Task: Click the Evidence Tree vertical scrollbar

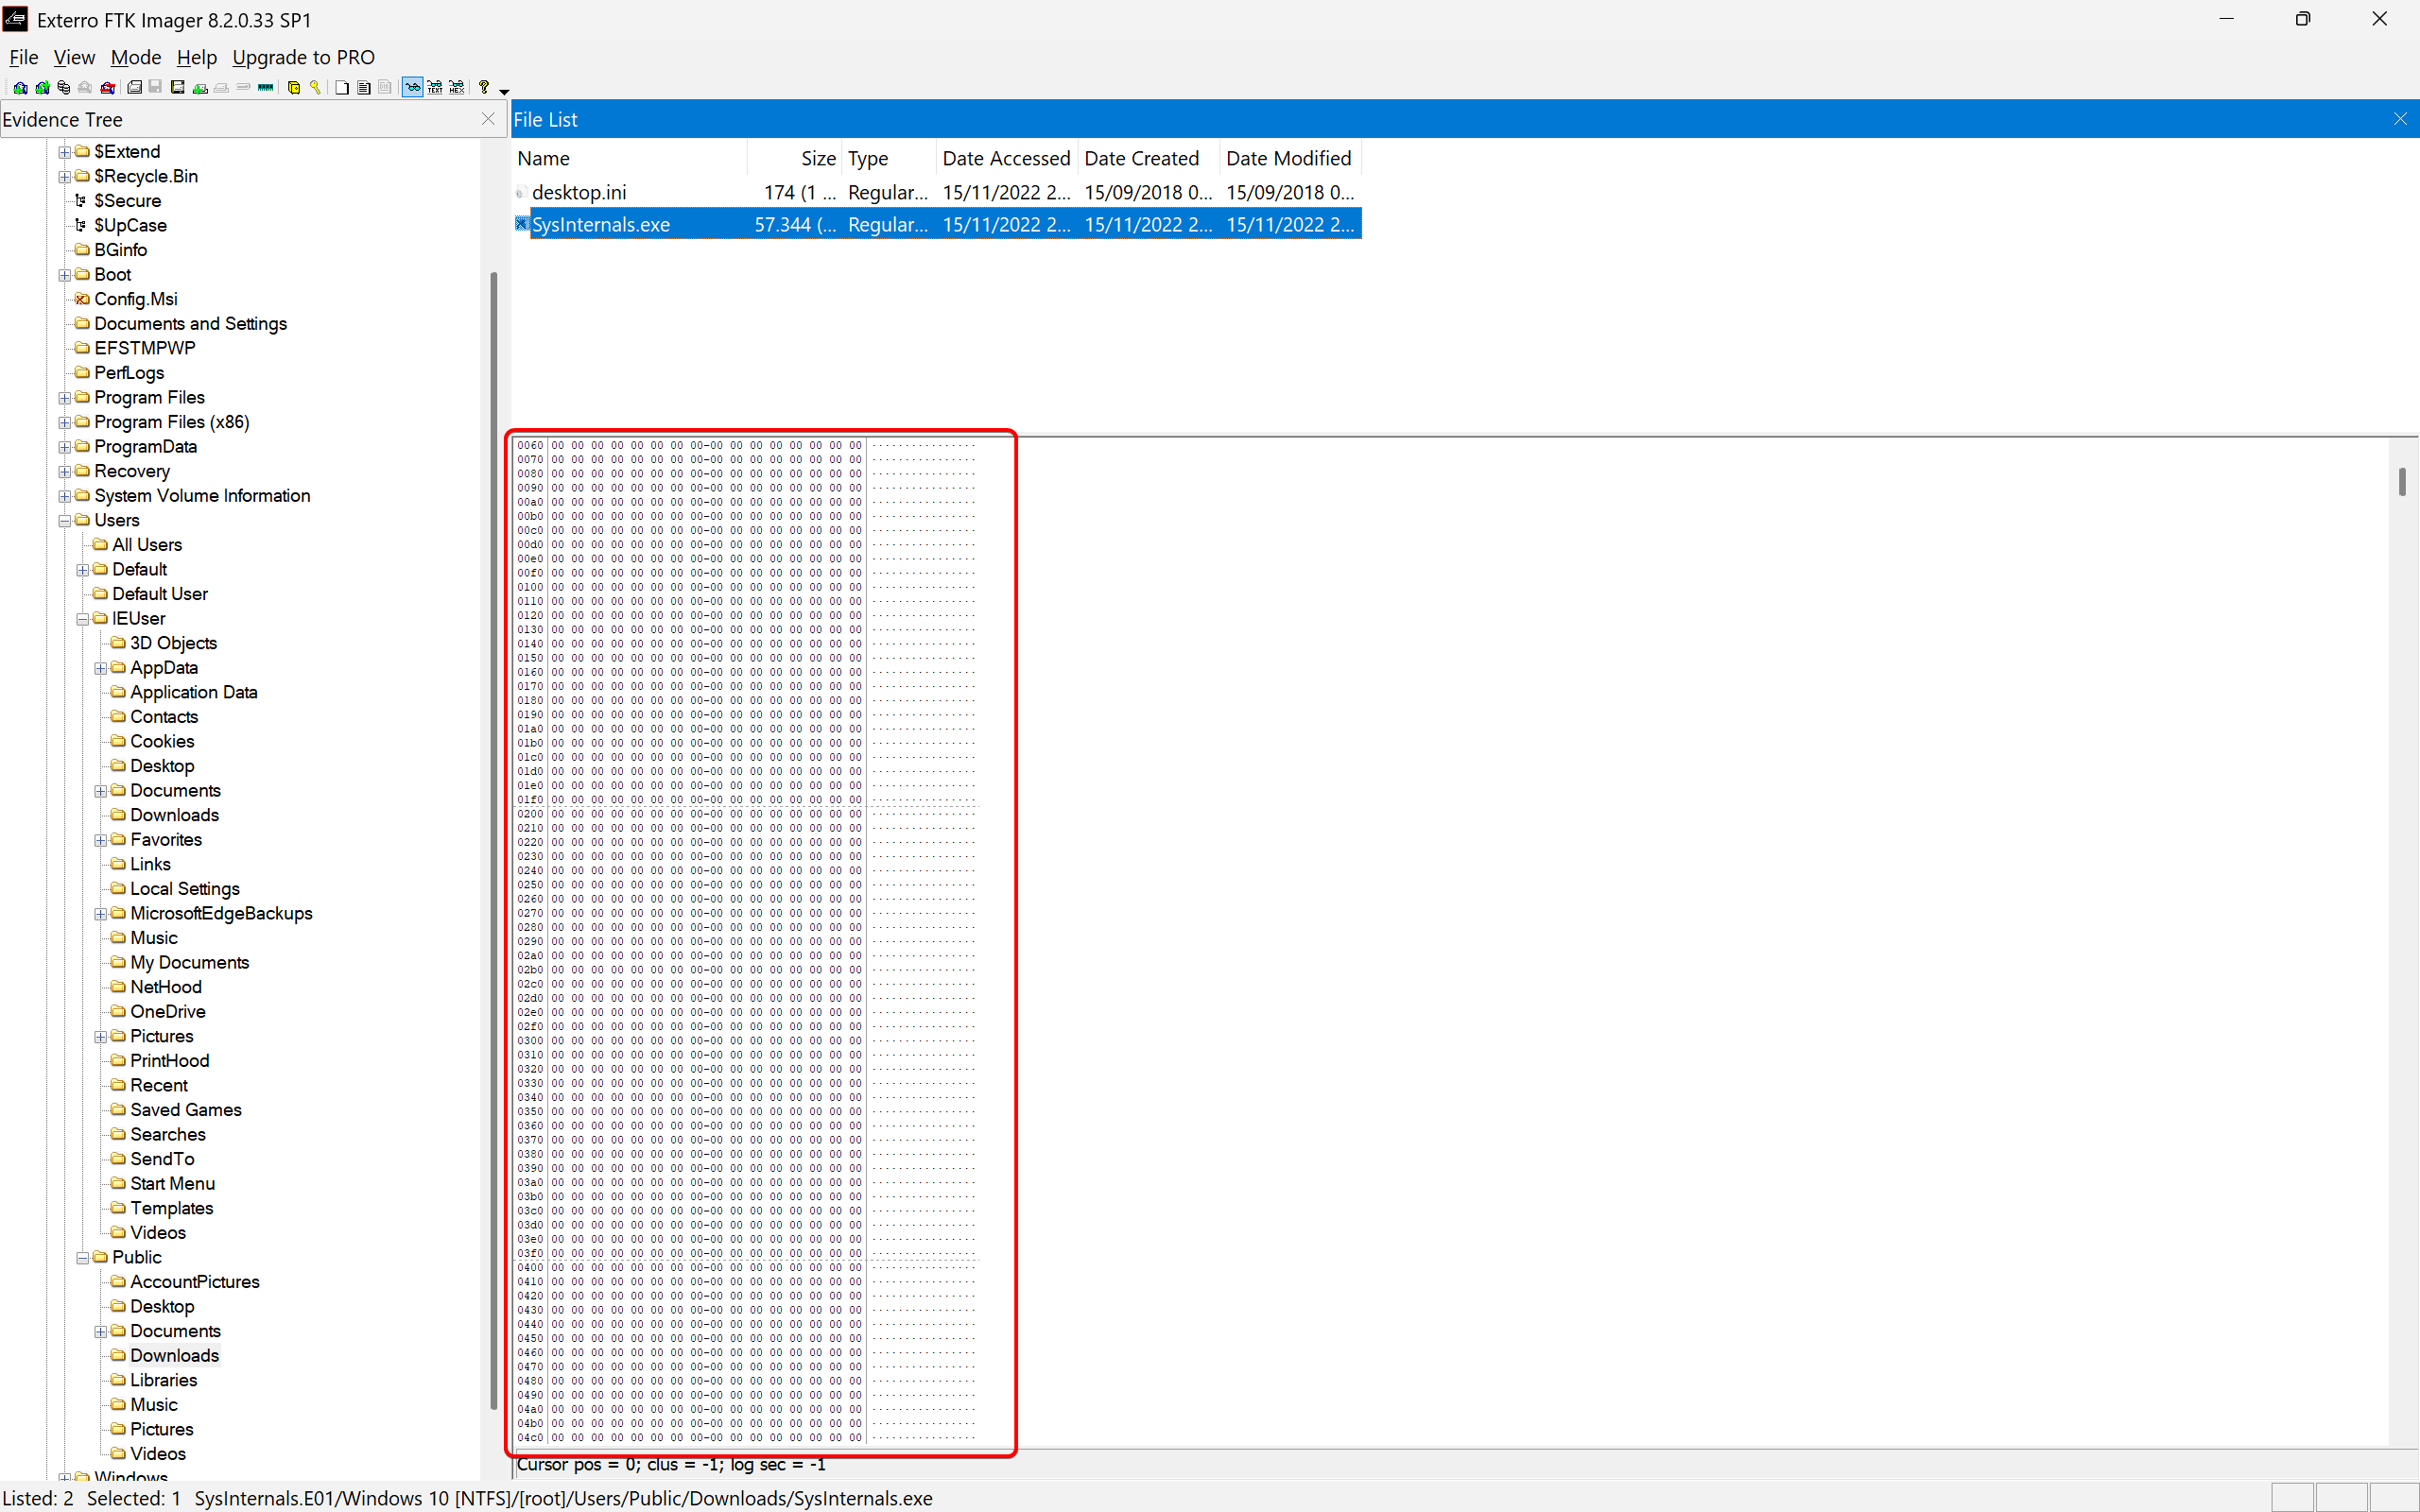Action: pos(494,840)
